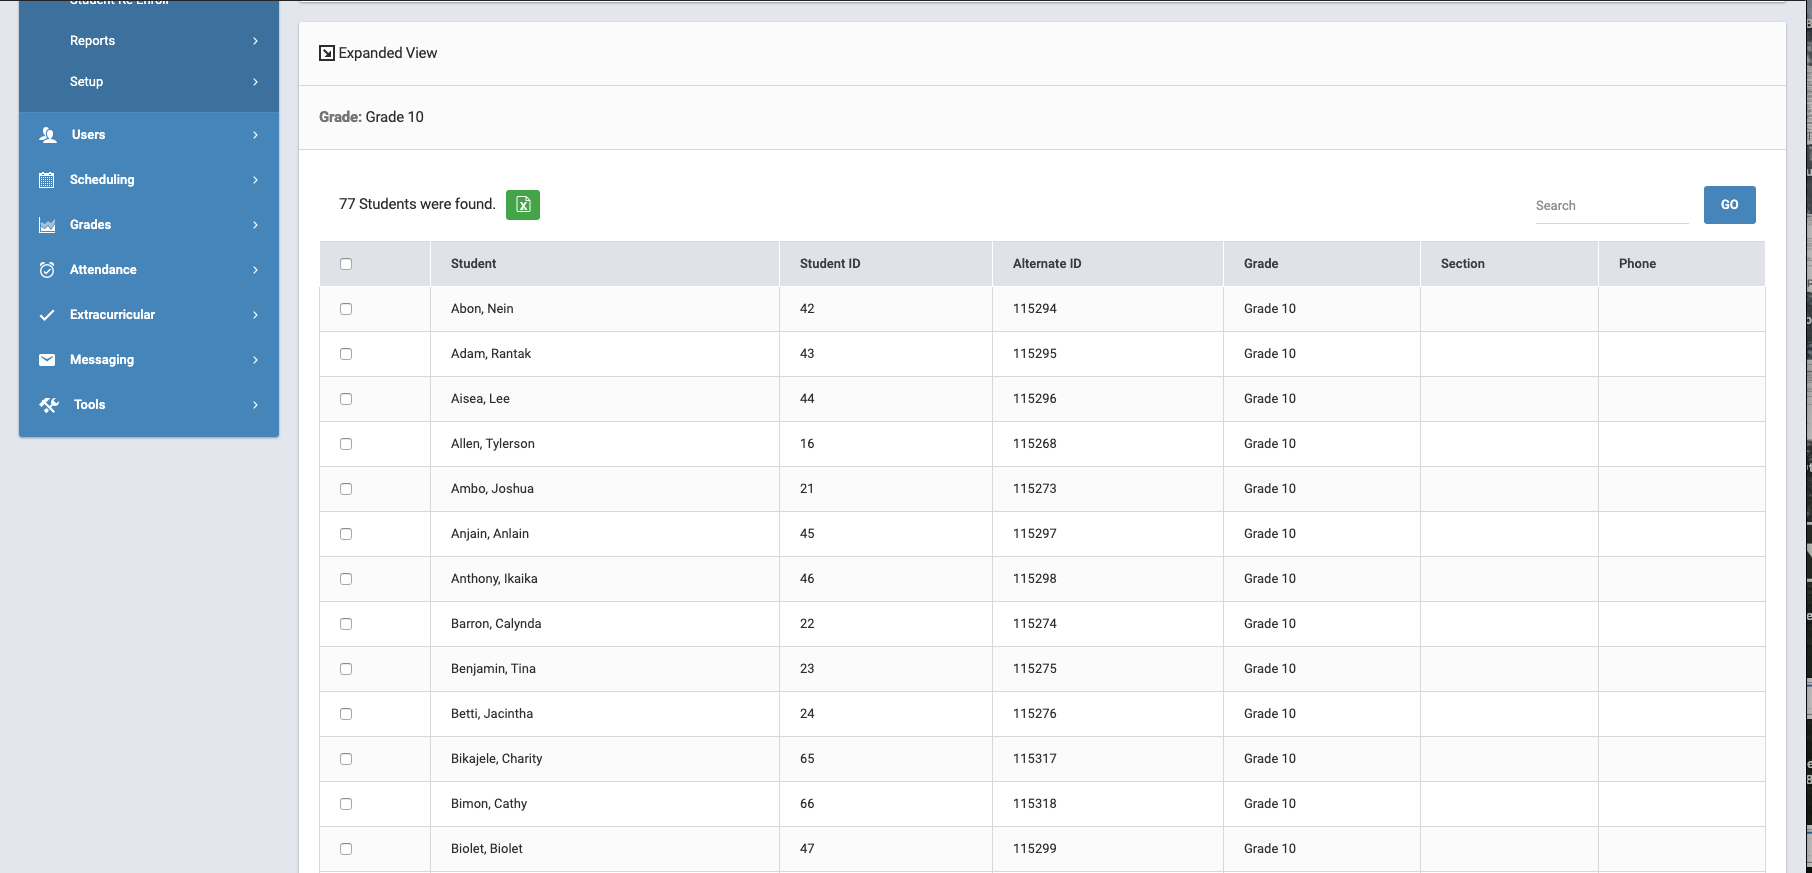Click the Users people icon
The width and height of the screenshot is (1812, 873).
[47, 135]
